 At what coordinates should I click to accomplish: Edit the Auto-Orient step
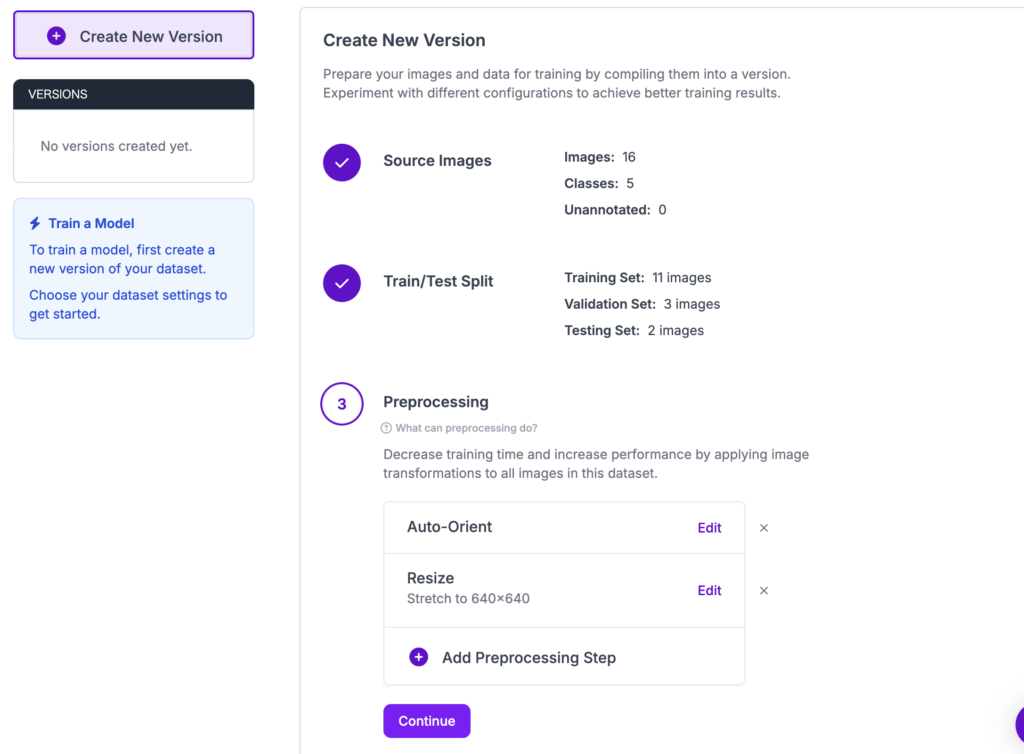(x=709, y=528)
